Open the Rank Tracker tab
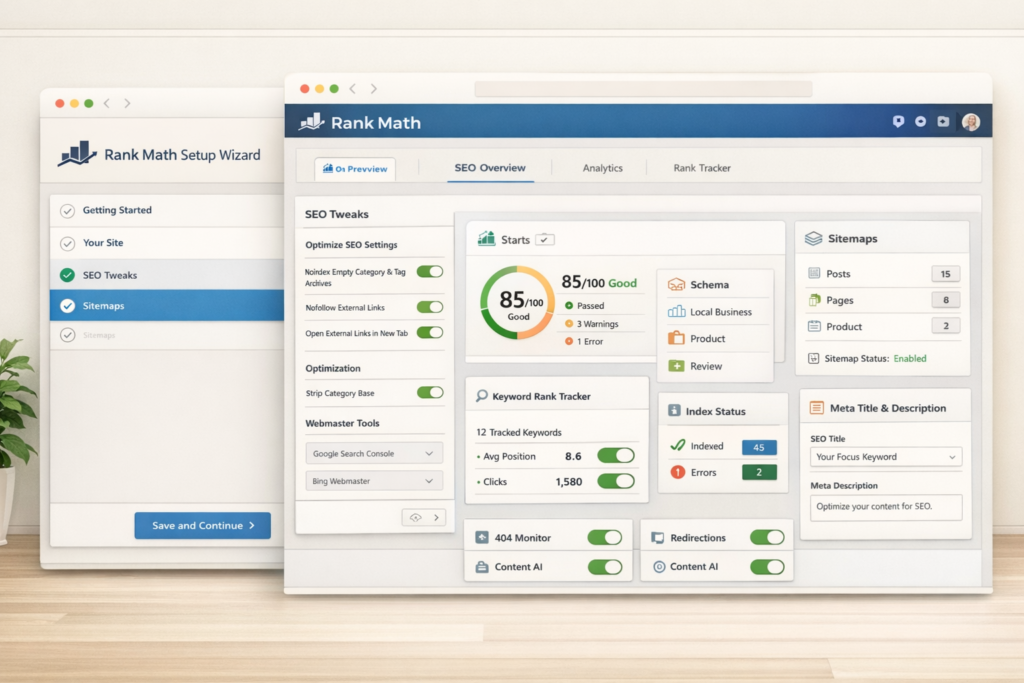This screenshot has width=1024, height=683. click(703, 168)
